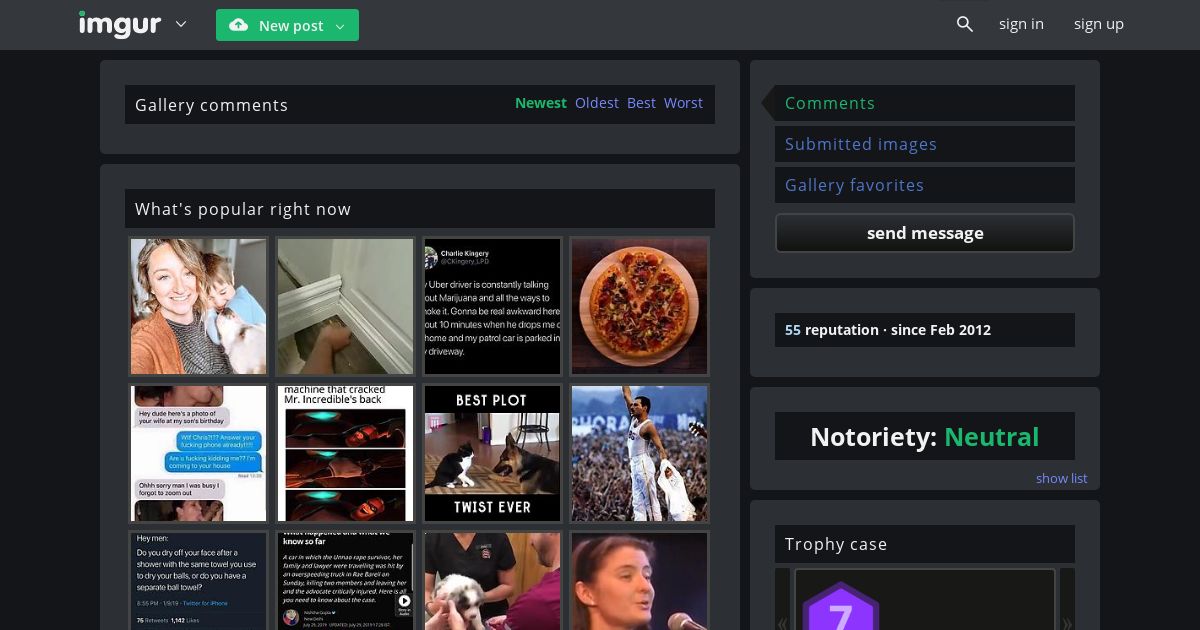The width and height of the screenshot is (1200, 630).
Task: Click the purple 7 trophy badge
Action: point(840,607)
